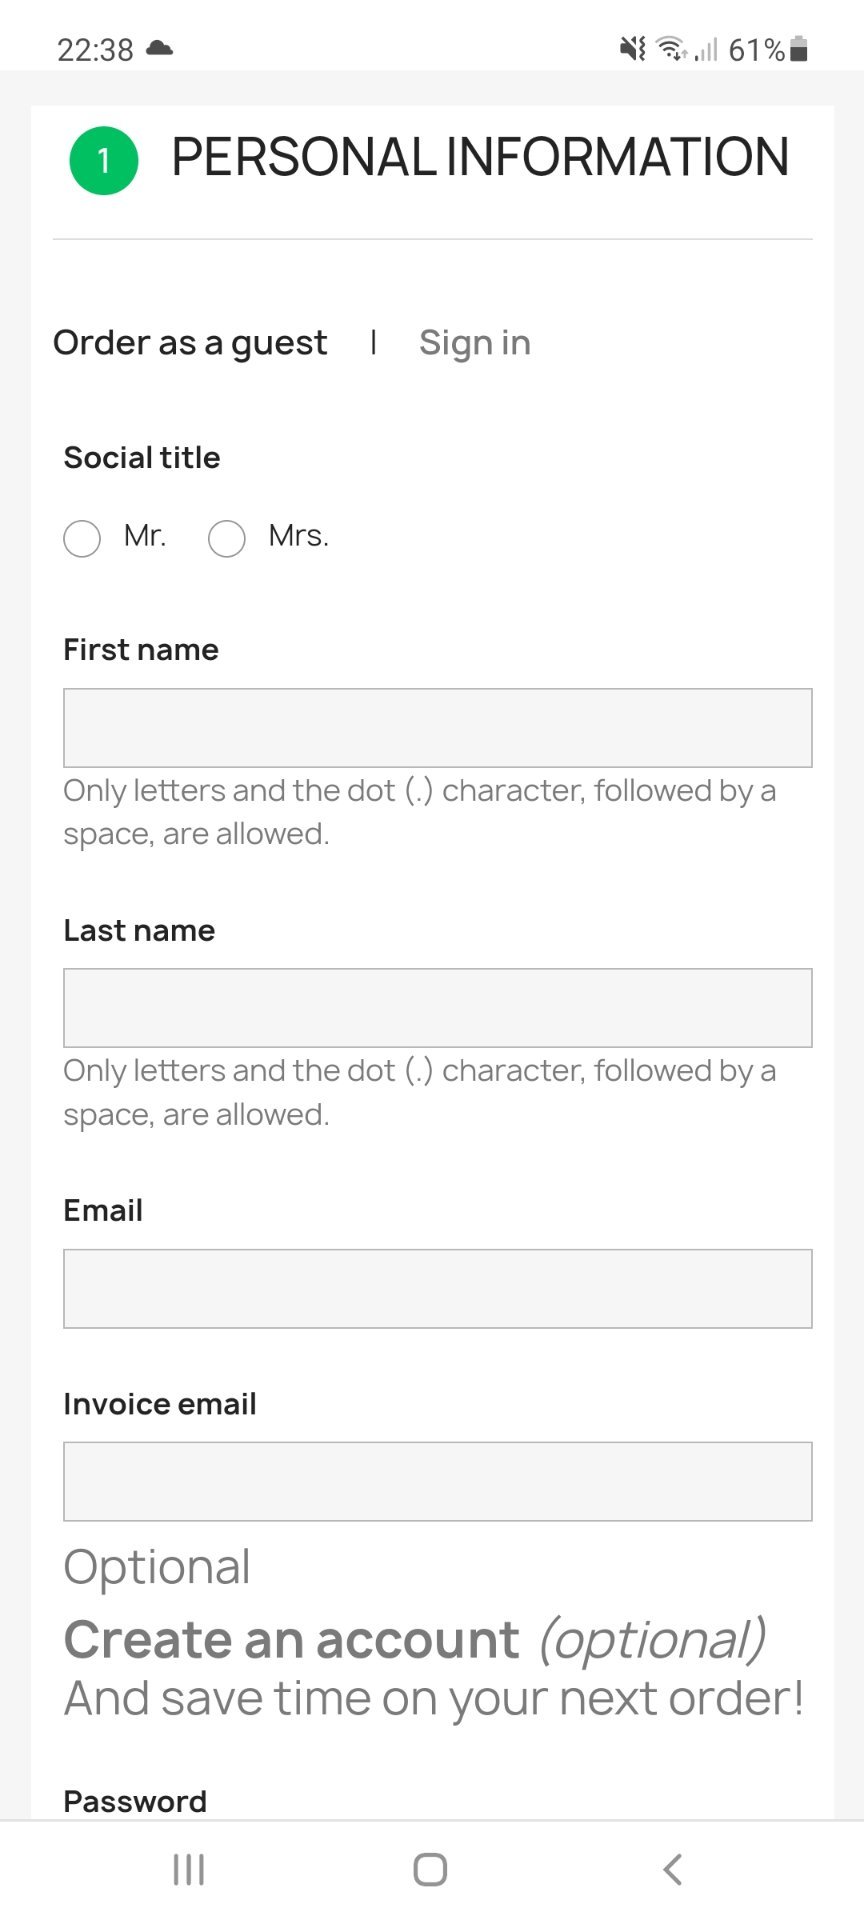Image resolution: width=864 pixels, height=1920 pixels.
Task: Tap the cloud icon in status bar
Action: coord(160,48)
